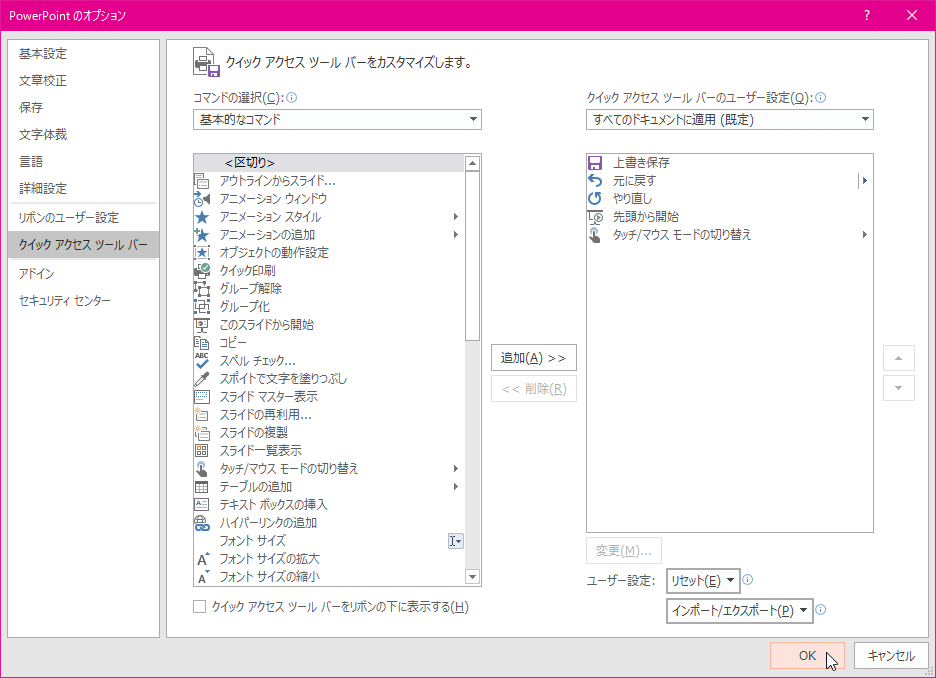936x678 pixels.
Task: Expand arrow beside 元に戻す in right list
Action: (864, 181)
